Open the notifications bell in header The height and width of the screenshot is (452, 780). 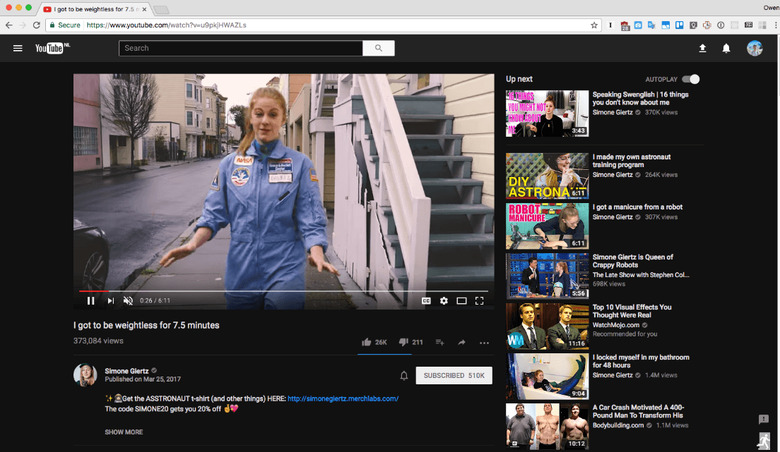coord(726,48)
